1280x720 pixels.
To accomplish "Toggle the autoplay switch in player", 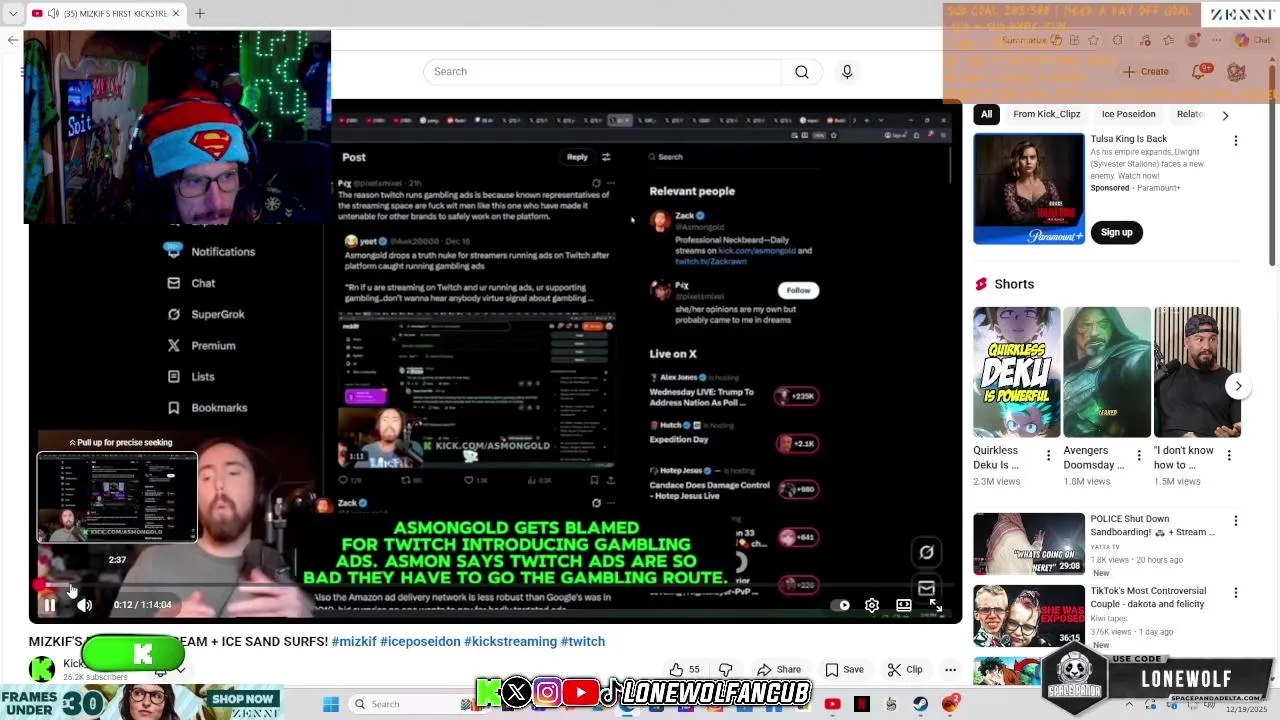I will point(841,605).
